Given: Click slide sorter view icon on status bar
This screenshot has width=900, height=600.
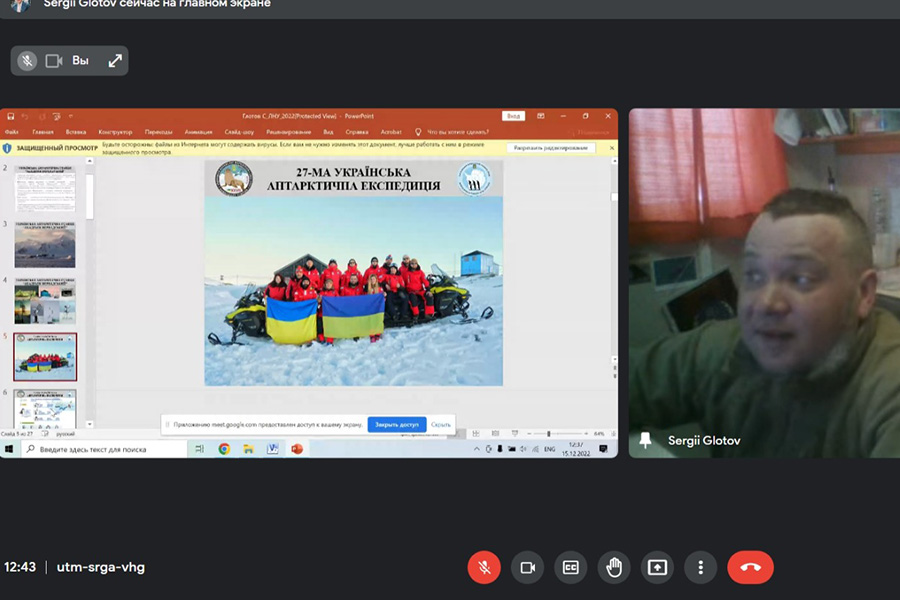Looking at the screenshot, I should pos(476,433).
